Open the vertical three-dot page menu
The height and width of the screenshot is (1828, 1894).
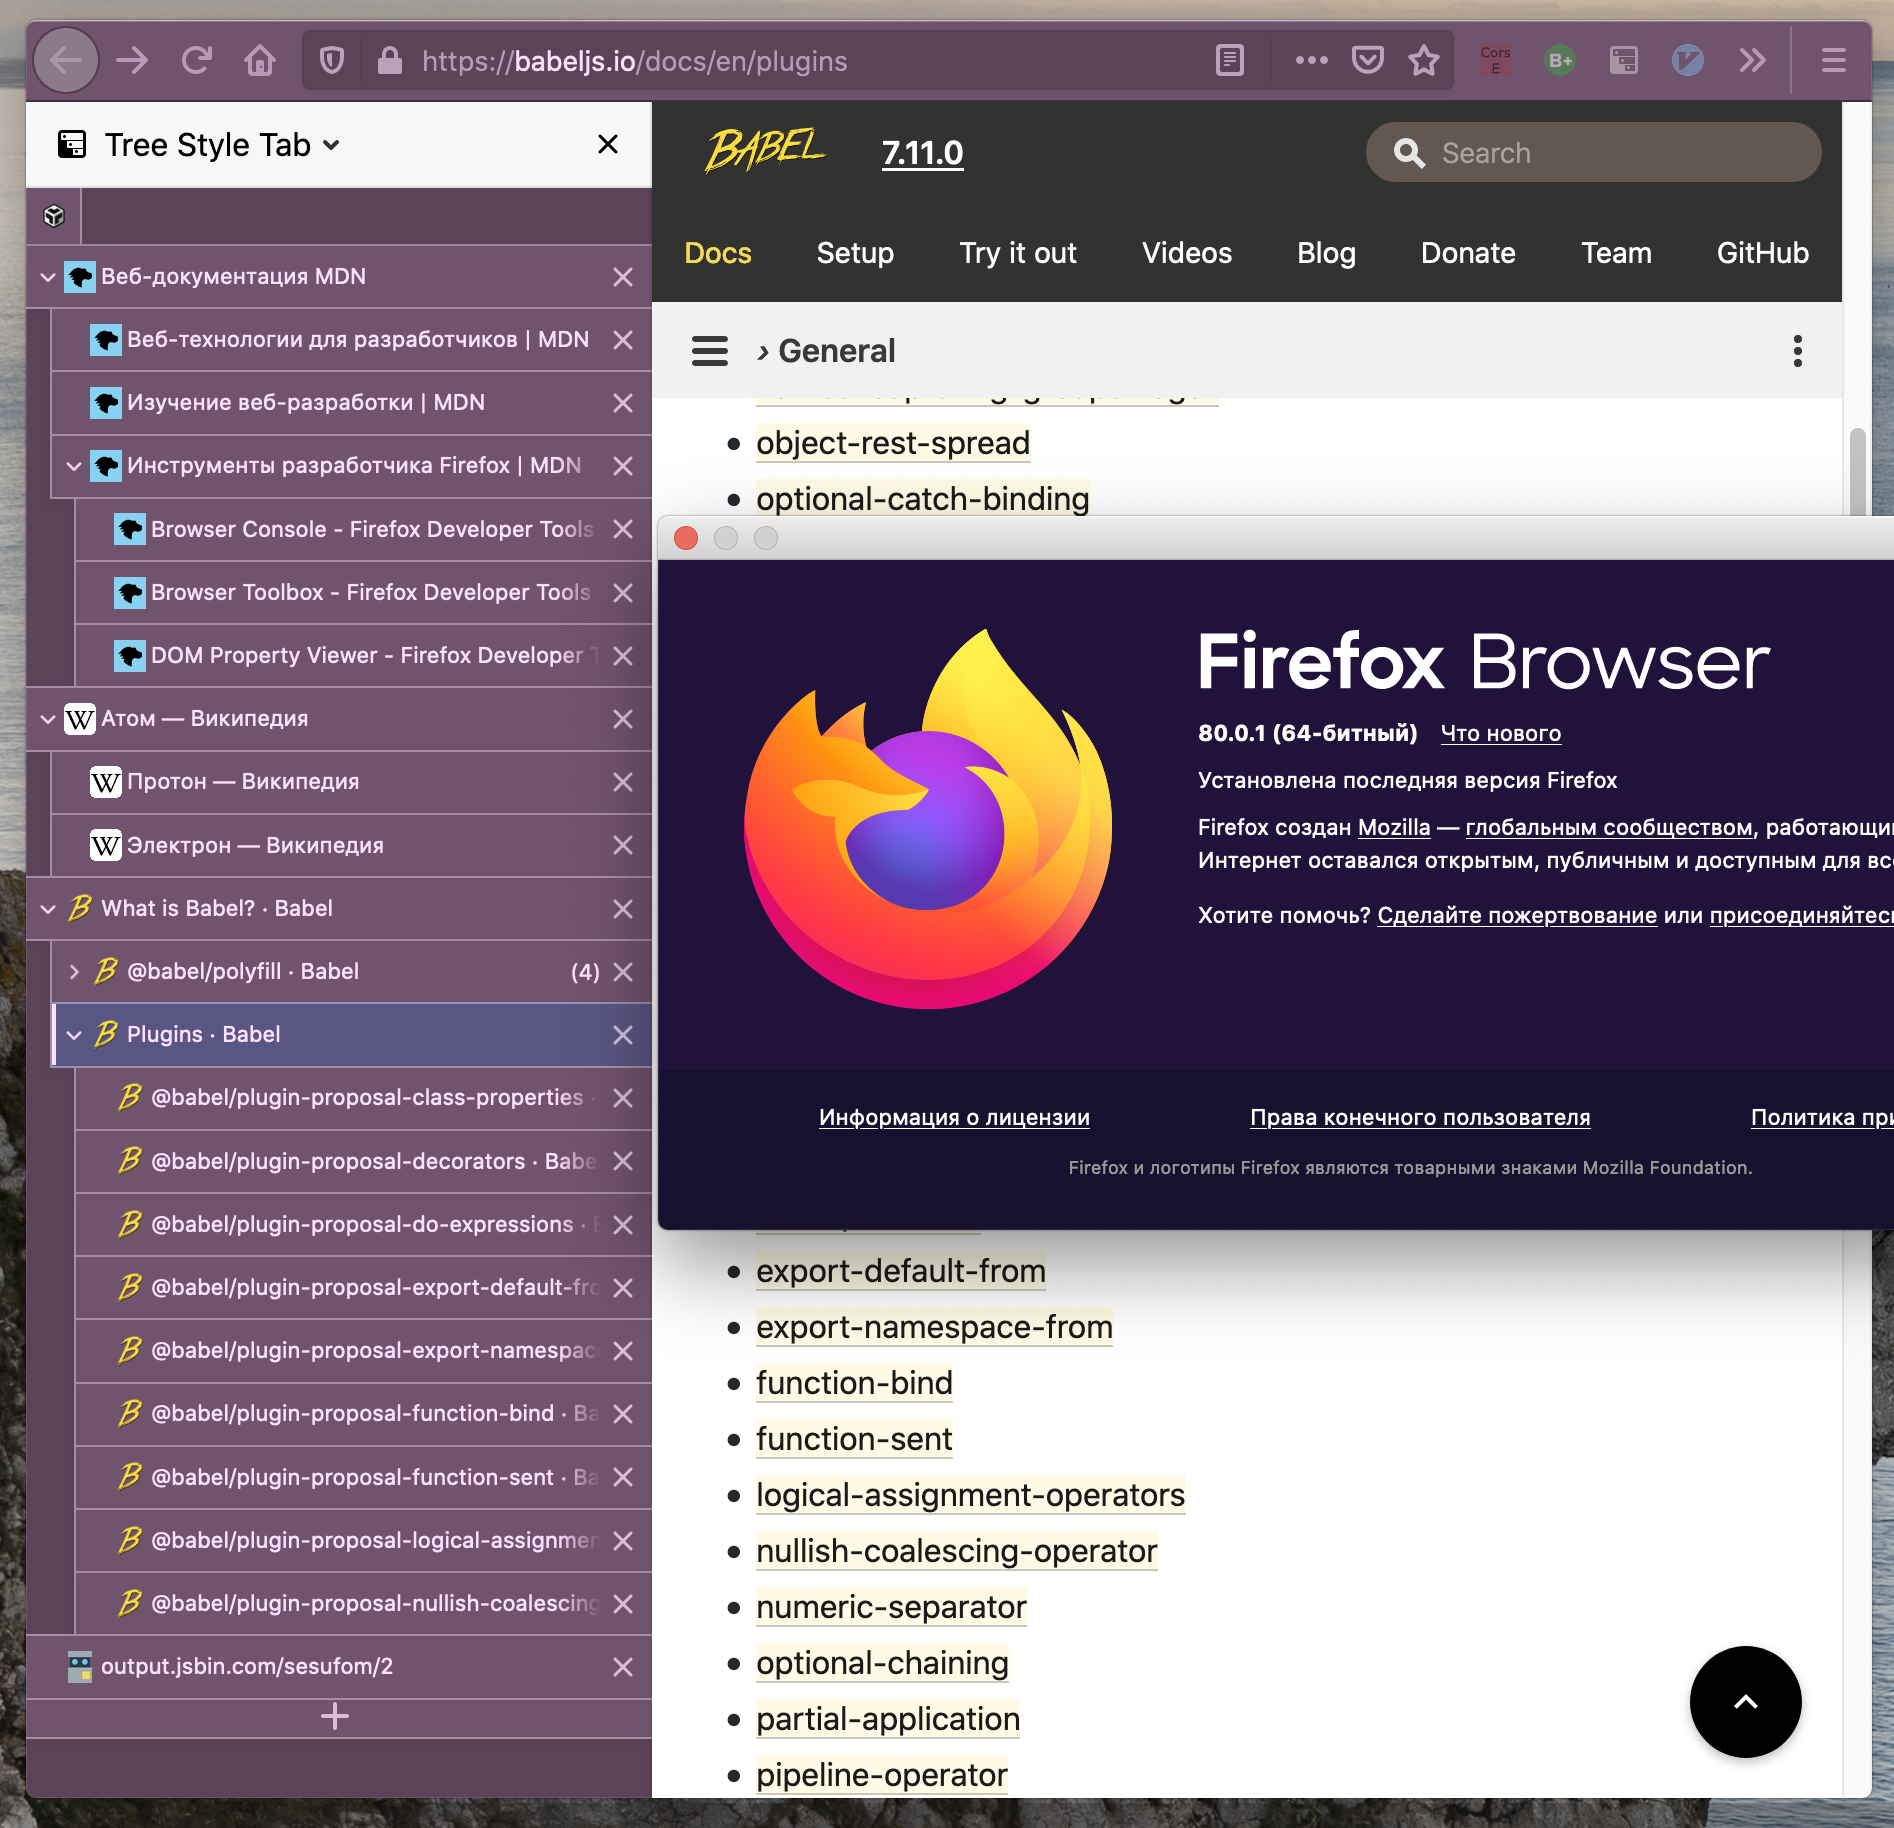pos(1797,351)
